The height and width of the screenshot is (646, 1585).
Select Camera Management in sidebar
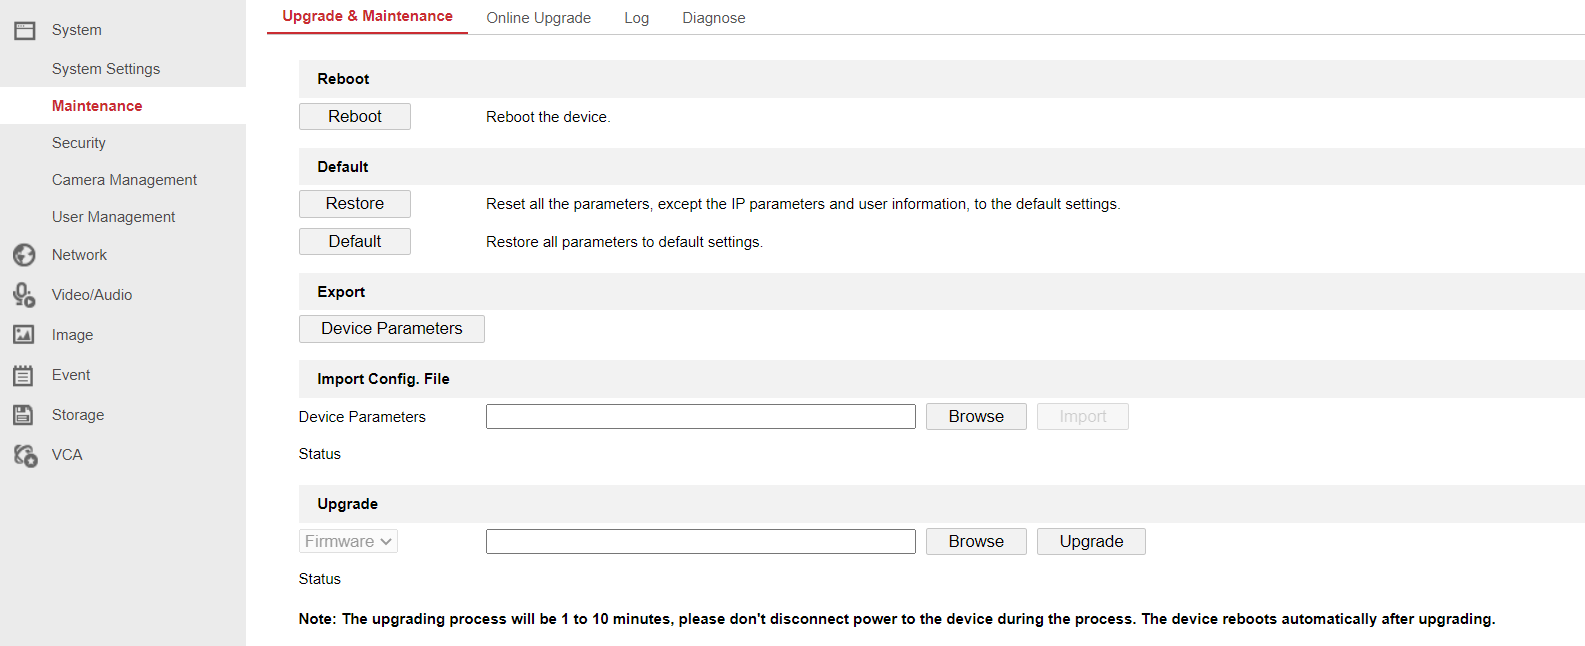point(124,180)
